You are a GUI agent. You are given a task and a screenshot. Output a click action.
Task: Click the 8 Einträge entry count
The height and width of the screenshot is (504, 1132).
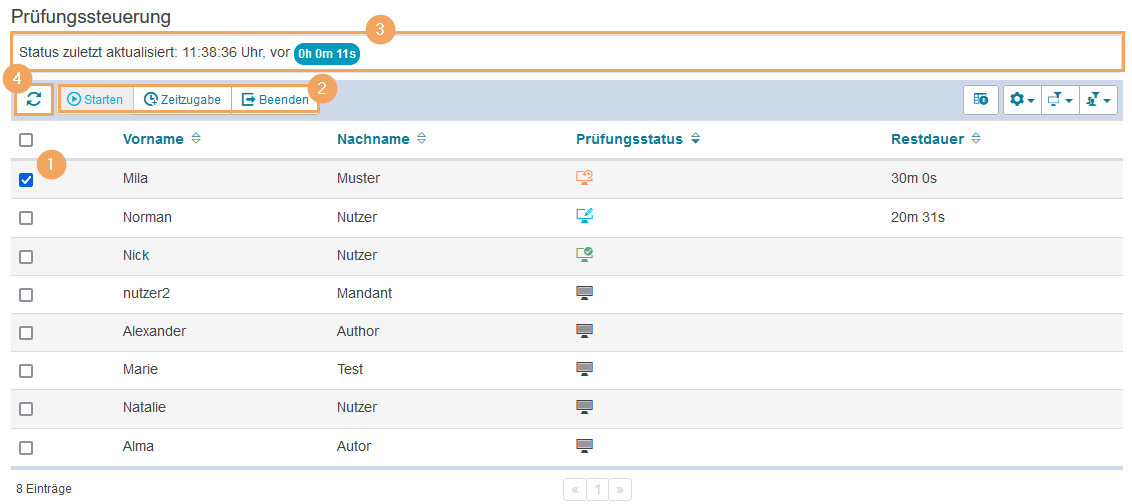[44, 489]
